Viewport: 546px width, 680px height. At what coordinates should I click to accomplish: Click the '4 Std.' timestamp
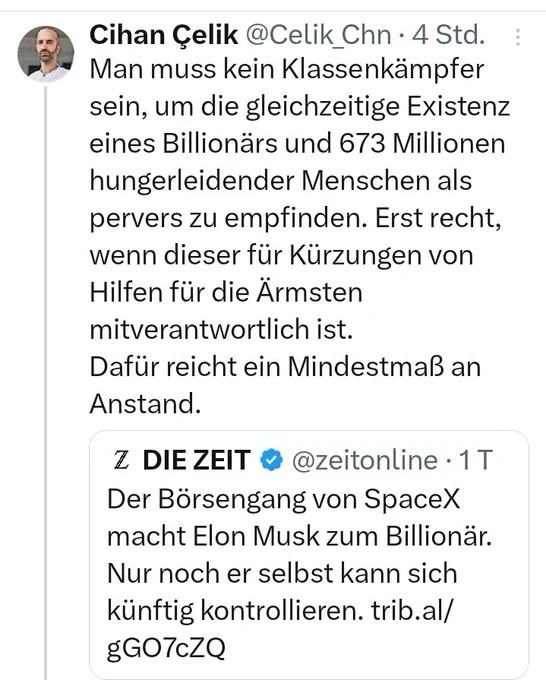tap(448, 35)
